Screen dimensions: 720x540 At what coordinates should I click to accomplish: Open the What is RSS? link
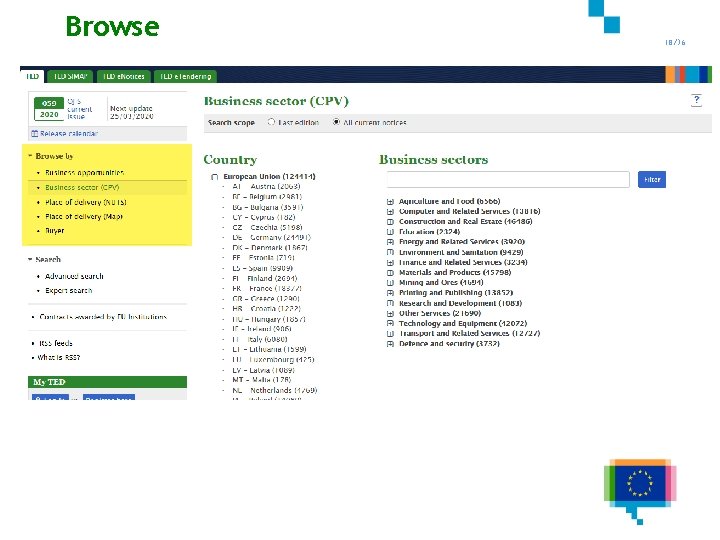59,358
